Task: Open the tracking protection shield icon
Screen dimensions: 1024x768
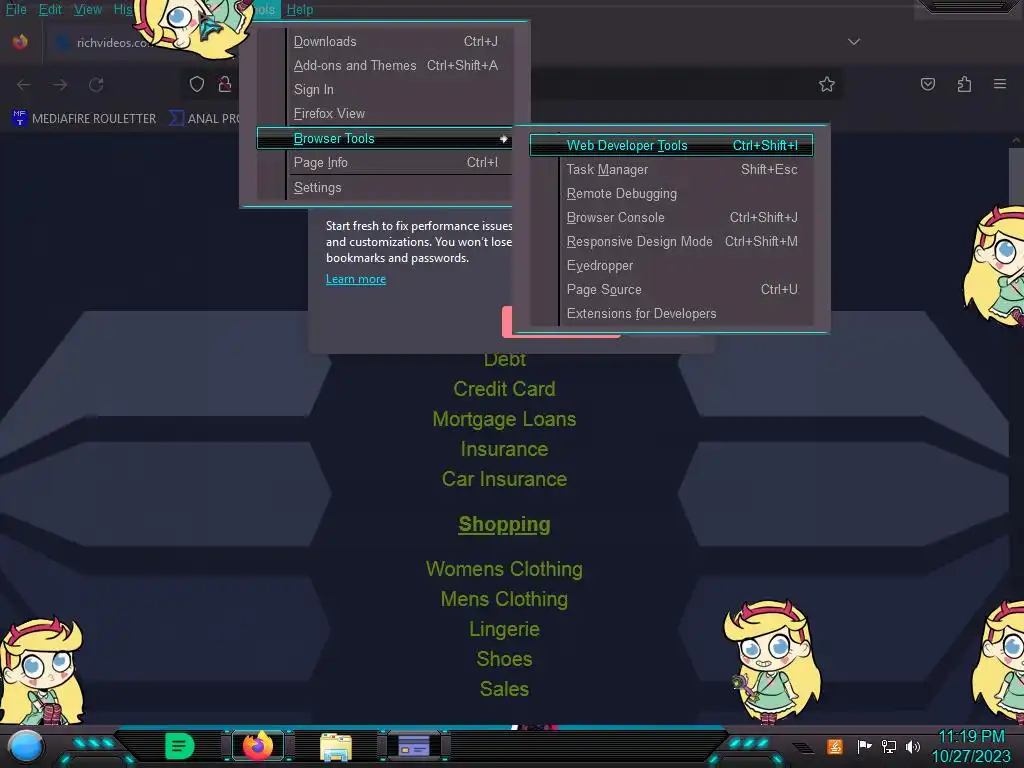Action: [197, 84]
